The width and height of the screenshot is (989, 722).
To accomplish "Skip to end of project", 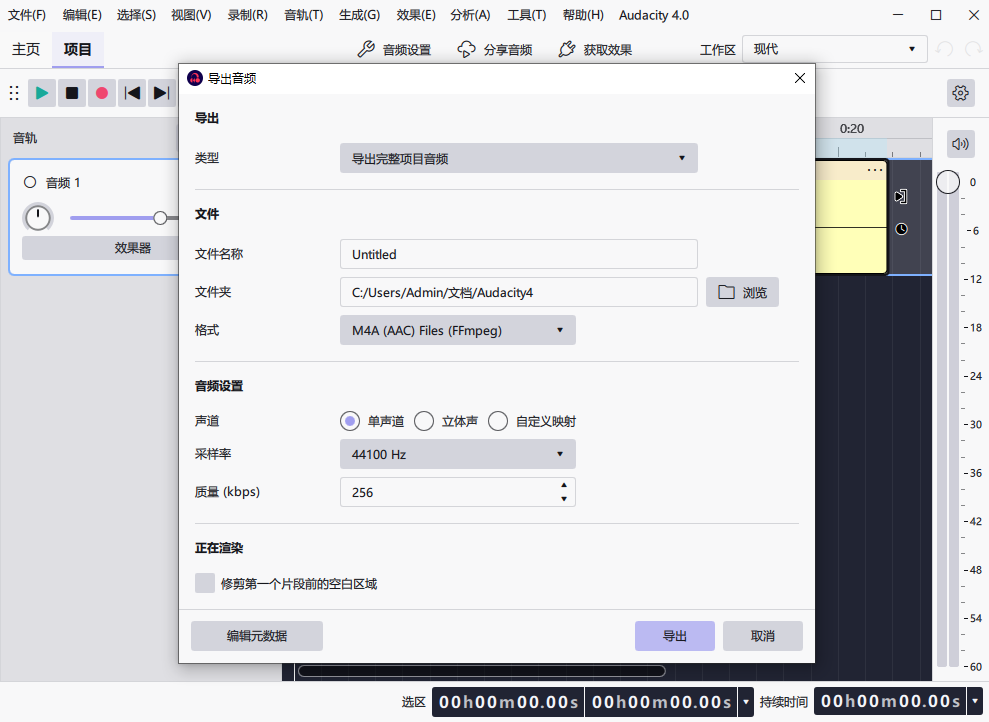I will (161, 93).
